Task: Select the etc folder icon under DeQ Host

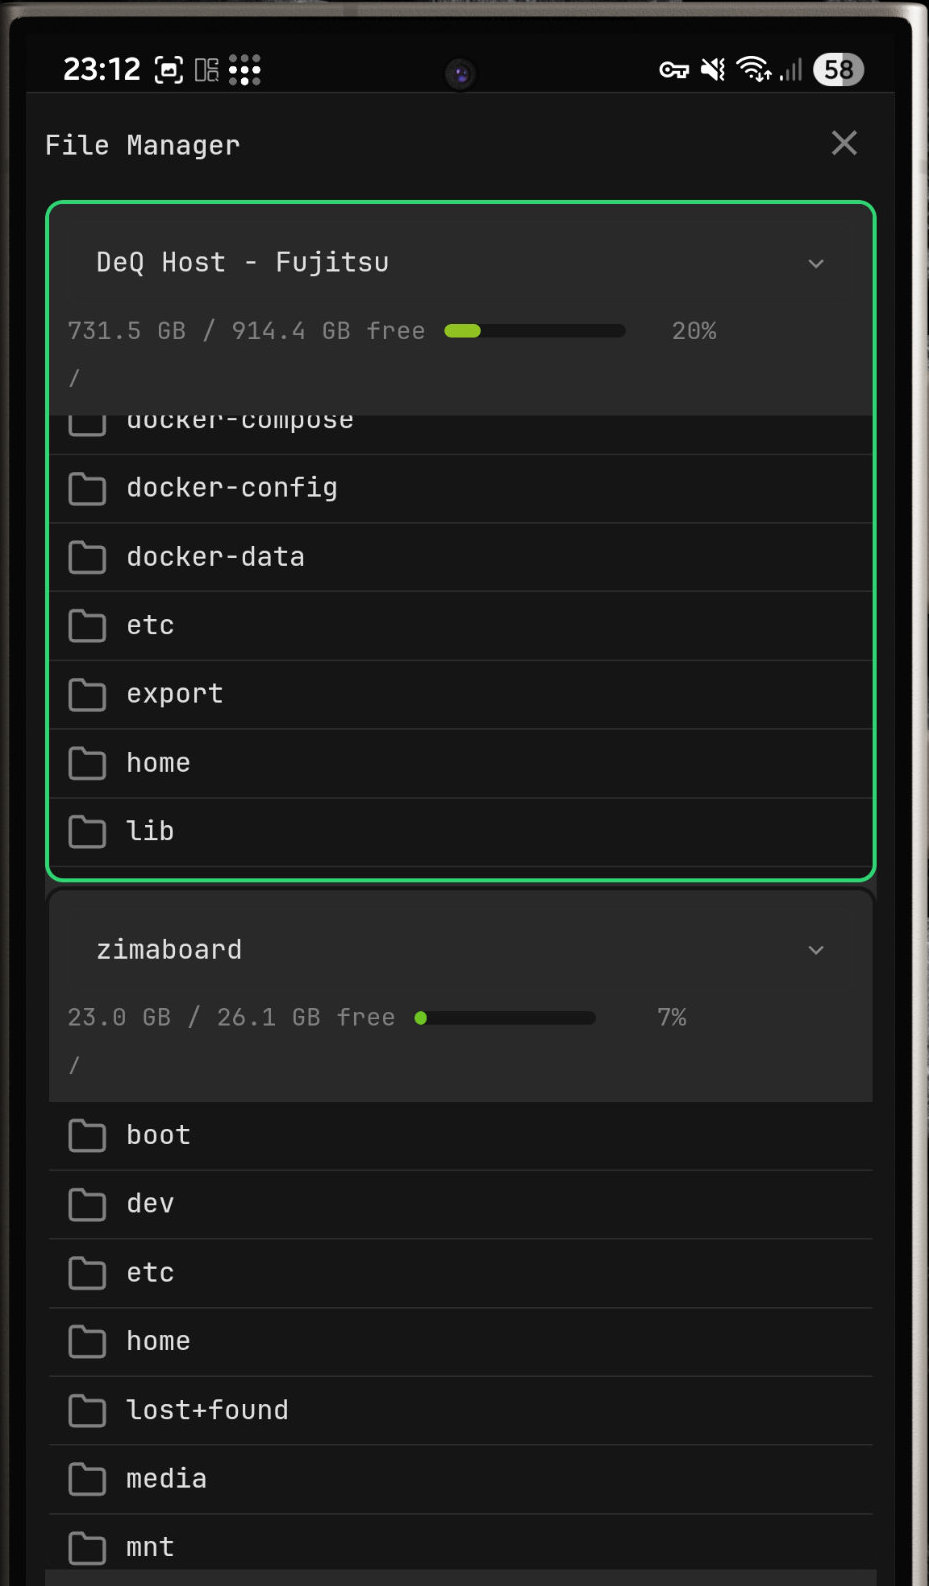Action: click(86, 626)
